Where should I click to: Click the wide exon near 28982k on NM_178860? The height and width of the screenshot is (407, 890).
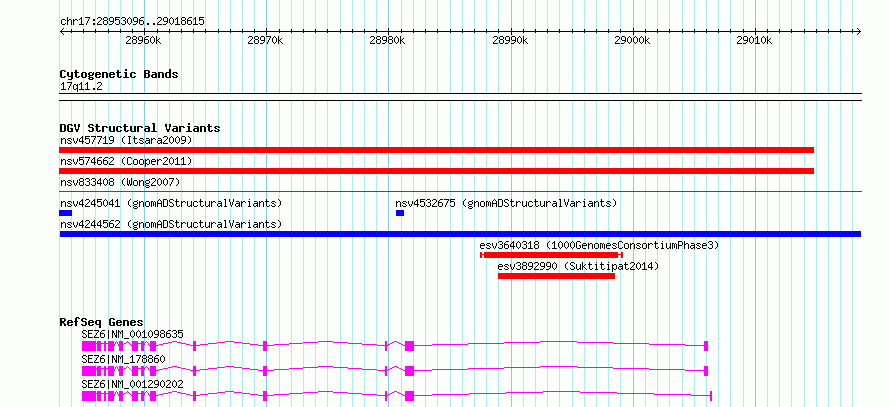point(409,371)
